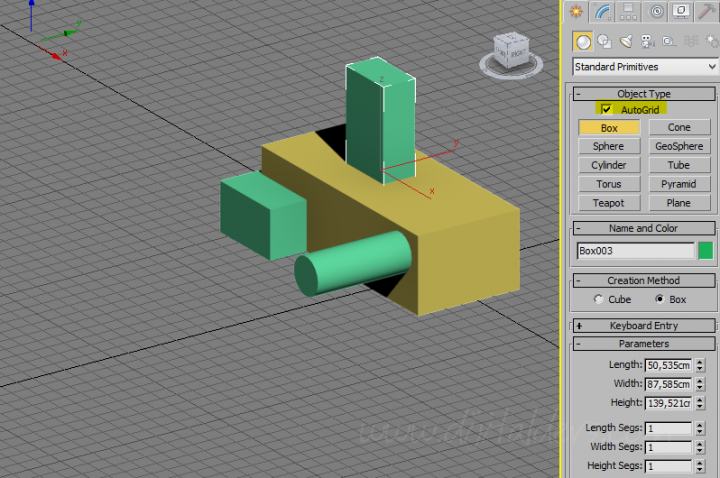Image resolution: width=720 pixels, height=478 pixels.
Task: Open the Display command panel tab
Action: 681,11
